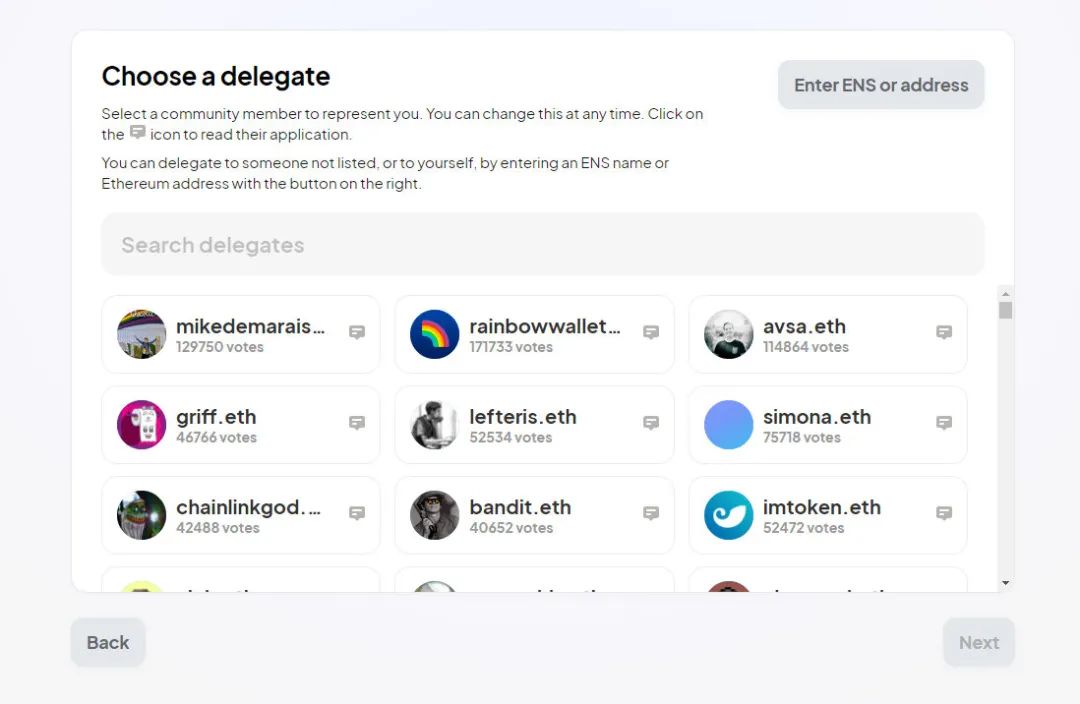Viewport: 1080px width, 704px height.
Task: Choose the imtoken.eth avatar thumbnail
Action: tap(729, 515)
